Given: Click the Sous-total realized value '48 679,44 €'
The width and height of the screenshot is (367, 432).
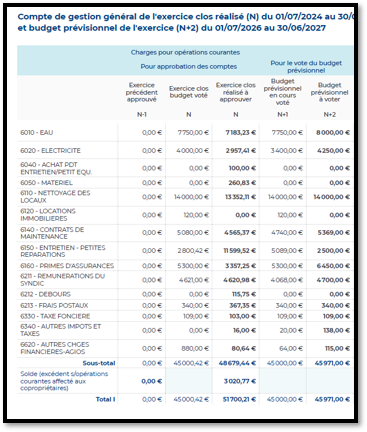Looking at the screenshot, I should [x=237, y=363].
